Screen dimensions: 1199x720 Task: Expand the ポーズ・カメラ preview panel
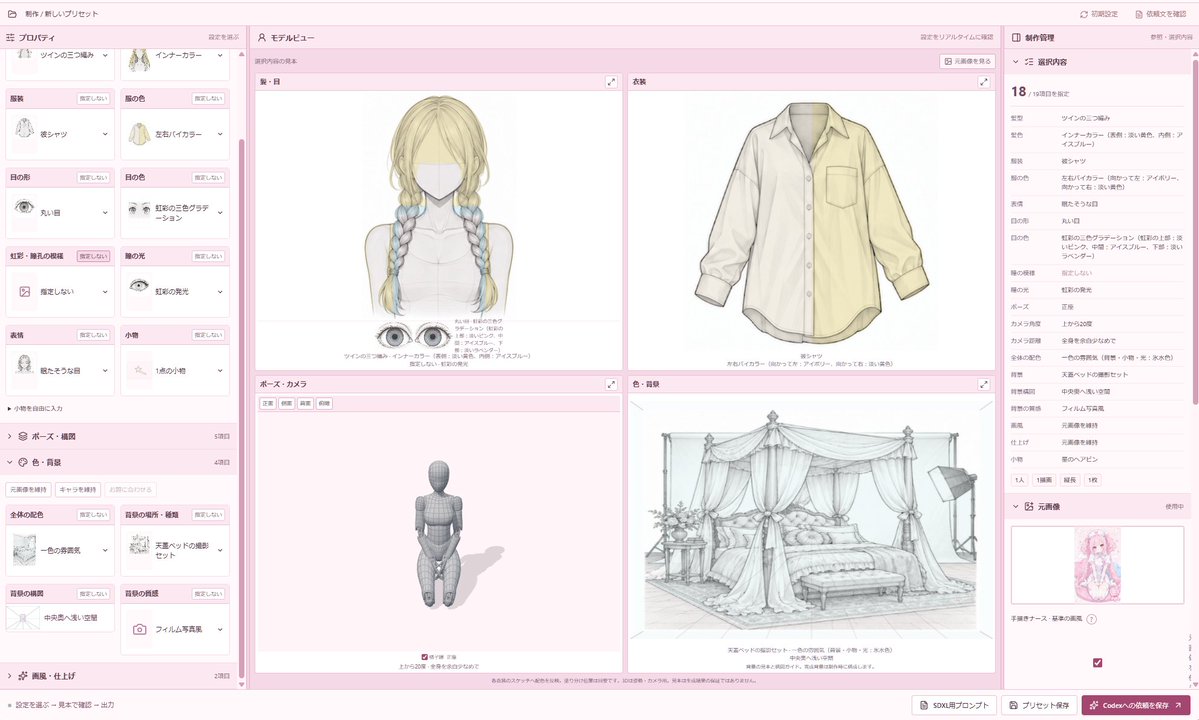point(611,384)
